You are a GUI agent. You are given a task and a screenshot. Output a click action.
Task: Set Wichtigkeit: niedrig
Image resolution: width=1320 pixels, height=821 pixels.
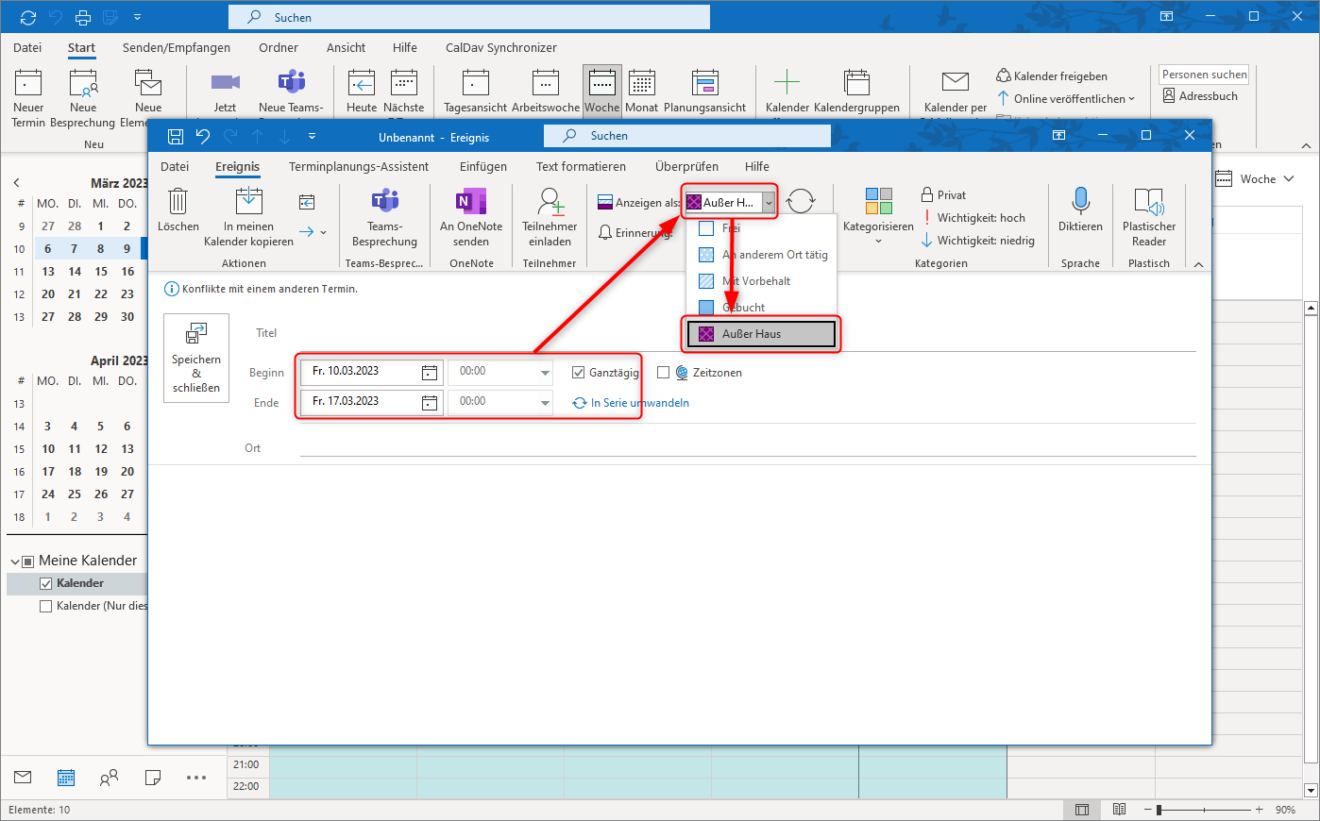[x=977, y=241]
